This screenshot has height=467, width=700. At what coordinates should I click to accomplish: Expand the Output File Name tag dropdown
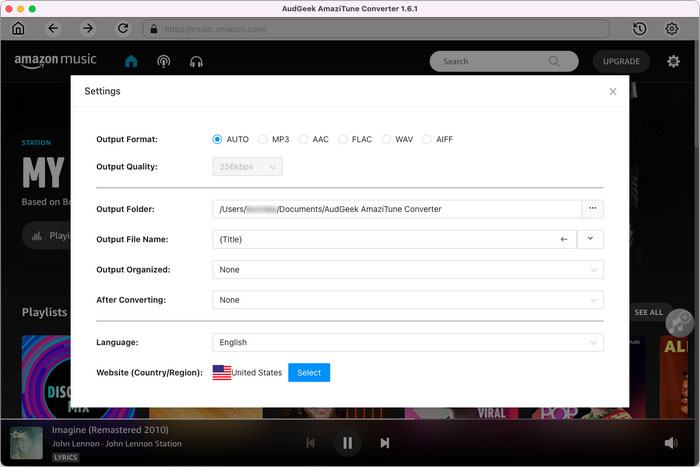click(x=590, y=239)
